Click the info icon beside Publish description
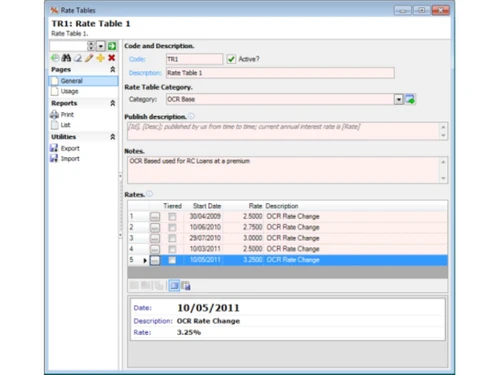This screenshot has height=375, width=500. click(191, 116)
